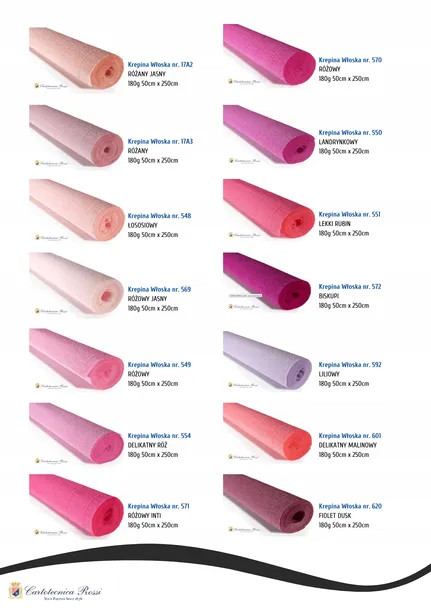Pick the lilac 592 Liliowy roll
This screenshot has height=610, width=431.
[x=267, y=360]
